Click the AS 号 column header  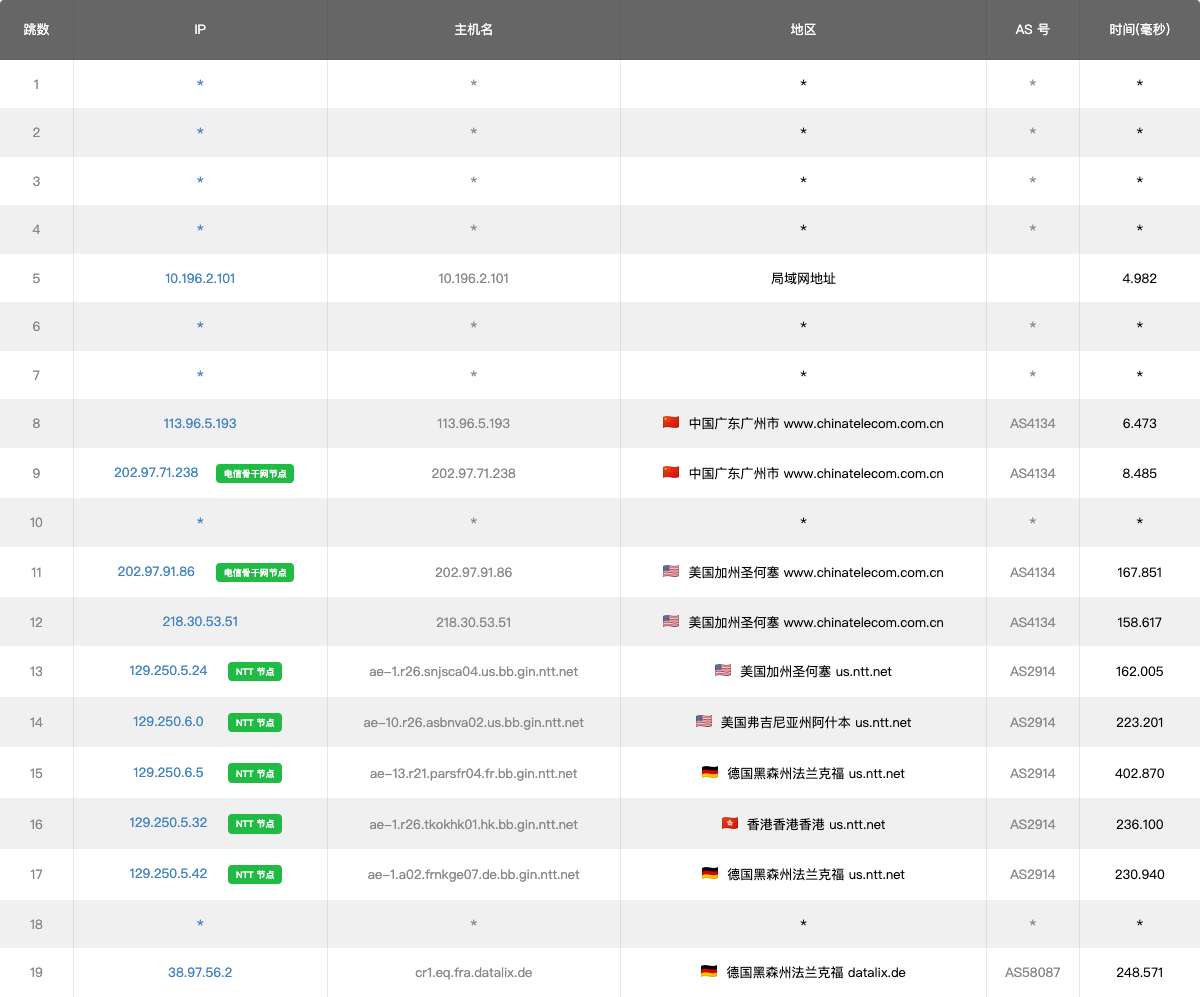coord(1032,30)
